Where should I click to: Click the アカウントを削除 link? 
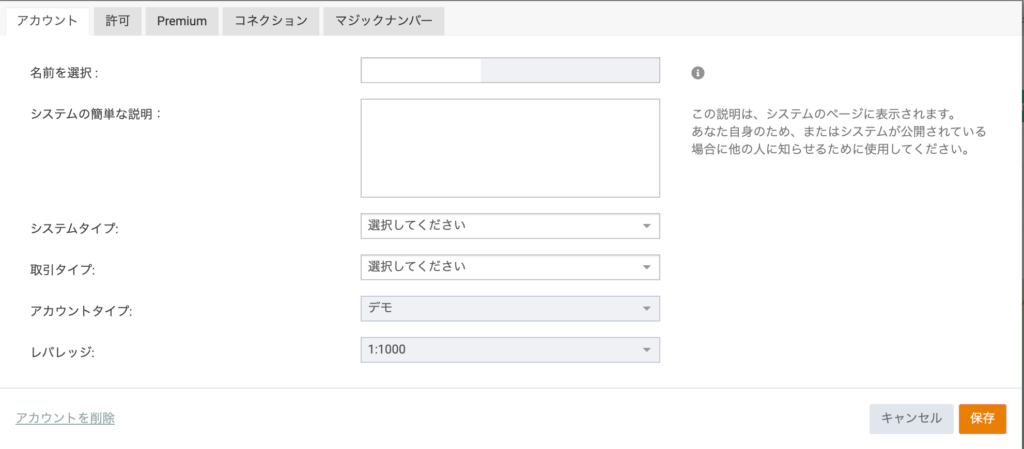(x=65, y=418)
